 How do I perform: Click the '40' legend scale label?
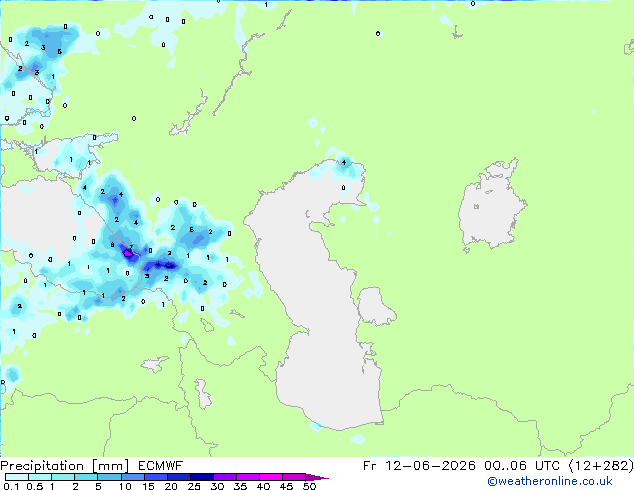click(x=263, y=486)
